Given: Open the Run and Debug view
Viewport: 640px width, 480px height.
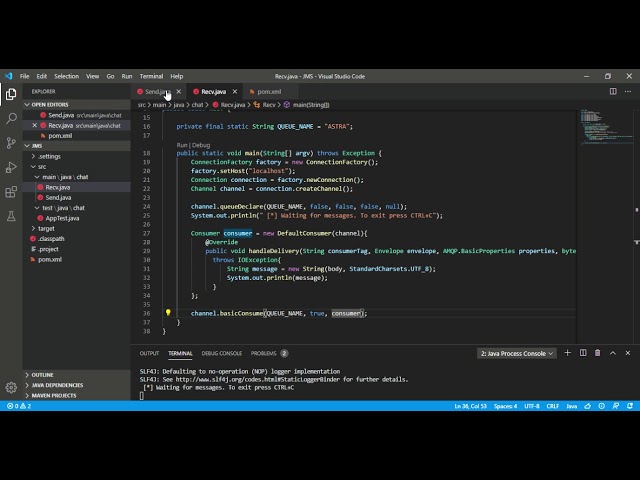Looking at the screenshot, I should [x=11, y=167].
